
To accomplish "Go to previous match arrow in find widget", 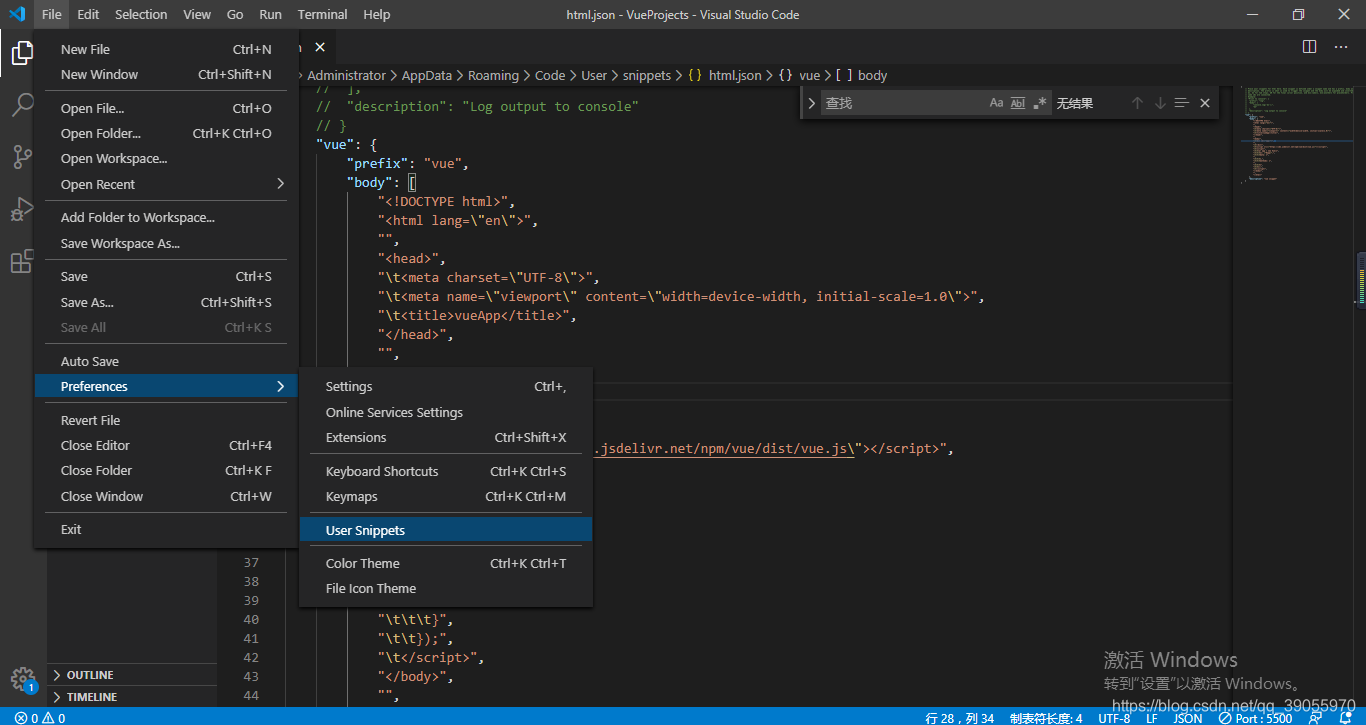I will point(1137,103).
